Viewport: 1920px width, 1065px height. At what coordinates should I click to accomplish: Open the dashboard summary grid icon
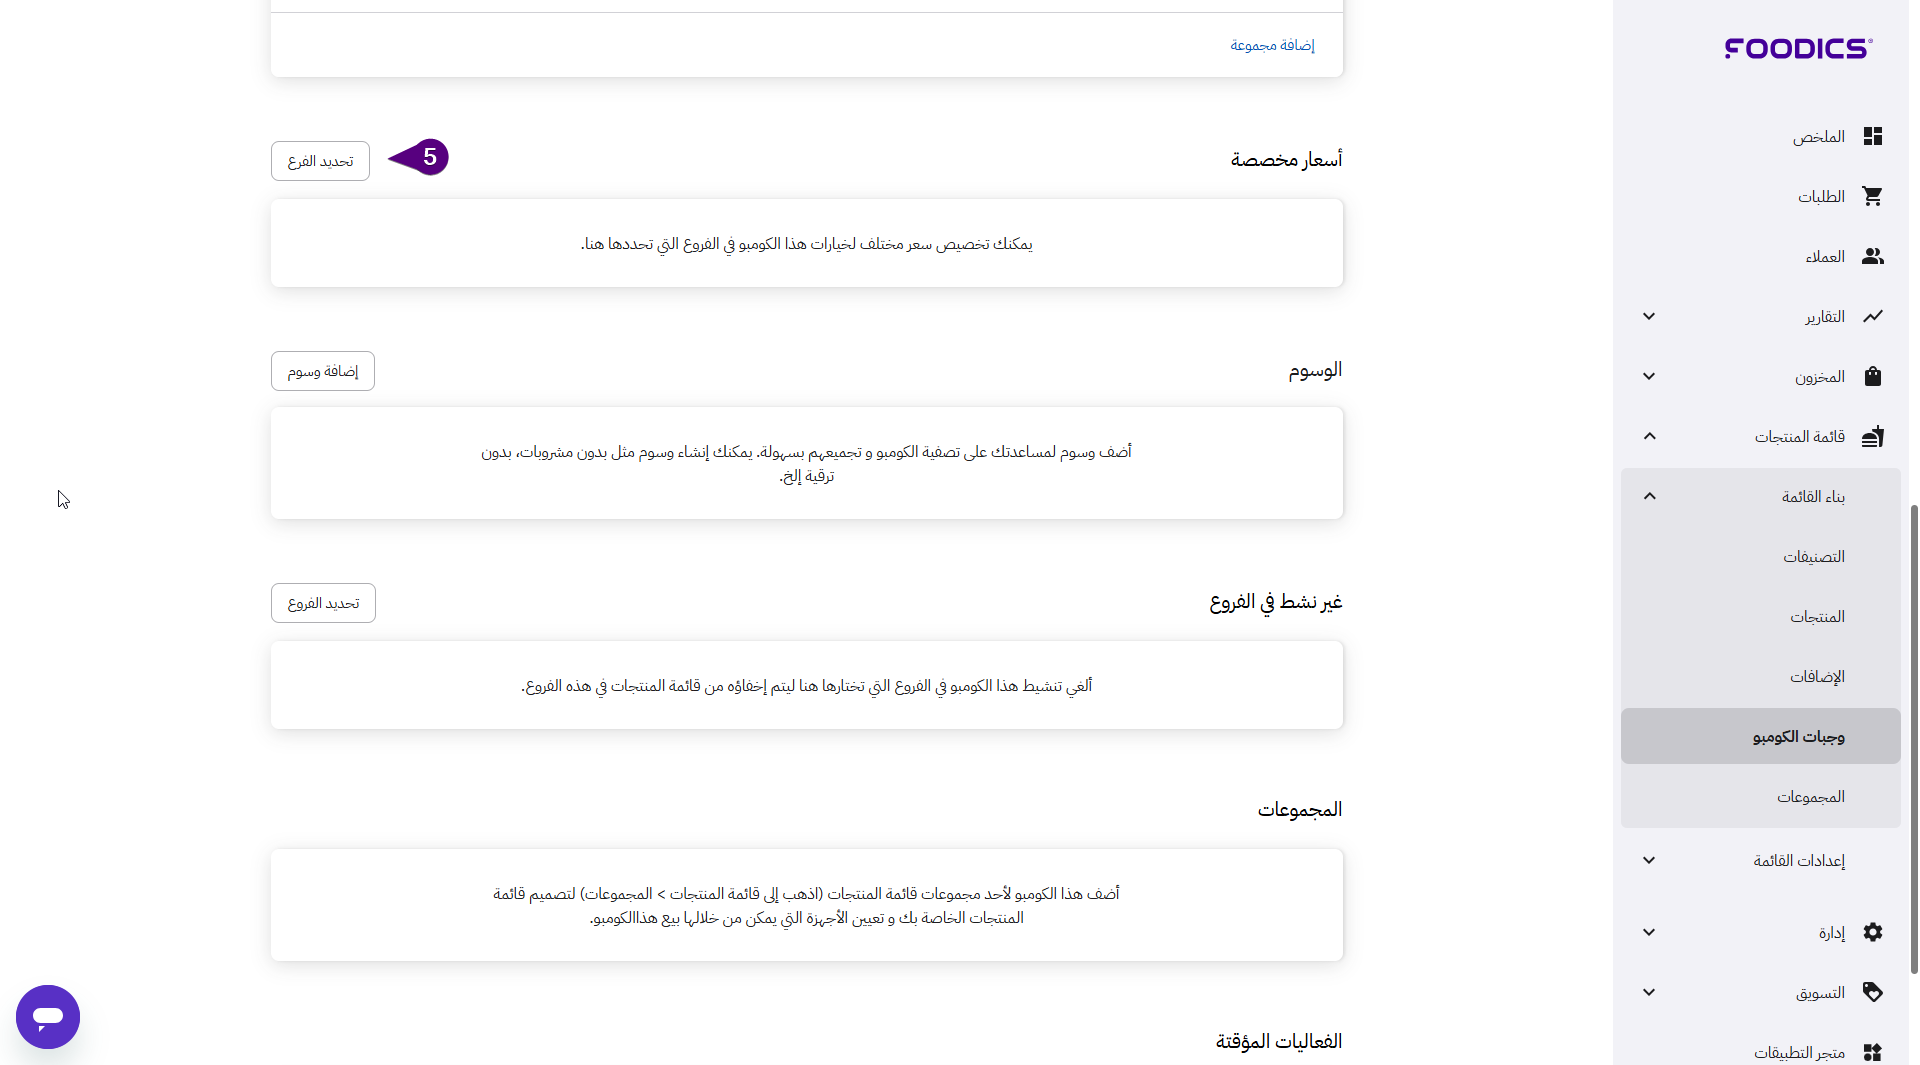pos(1872,136)
